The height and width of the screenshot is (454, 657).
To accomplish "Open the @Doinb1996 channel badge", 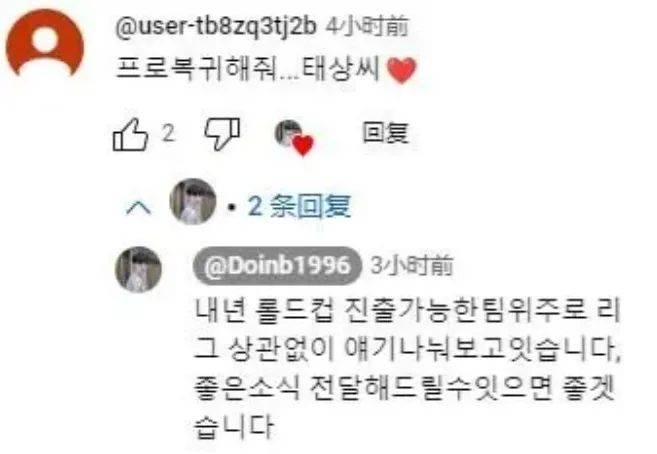I will tap(277, 266).
